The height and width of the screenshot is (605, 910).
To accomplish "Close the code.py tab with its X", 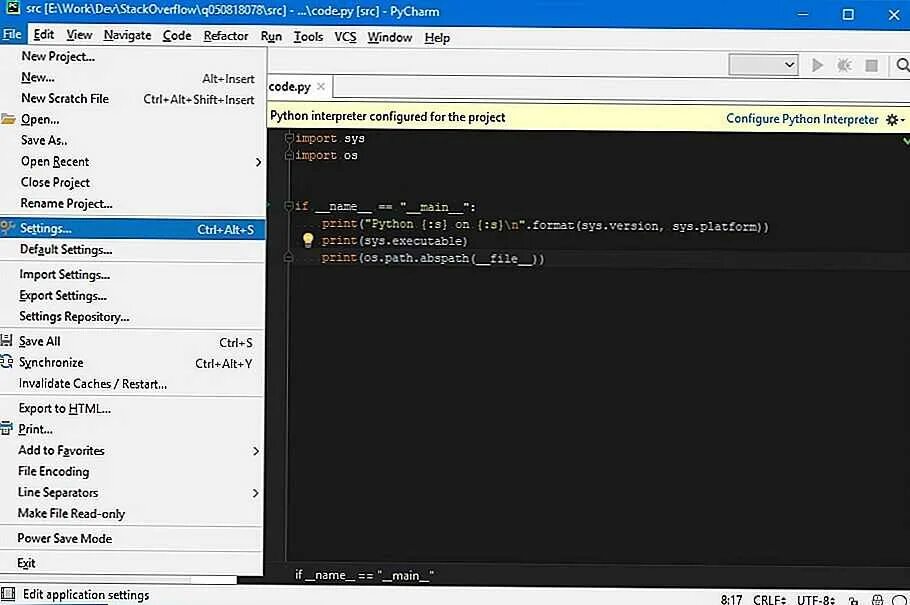I will pyautogui.click(x=320, y=87).
